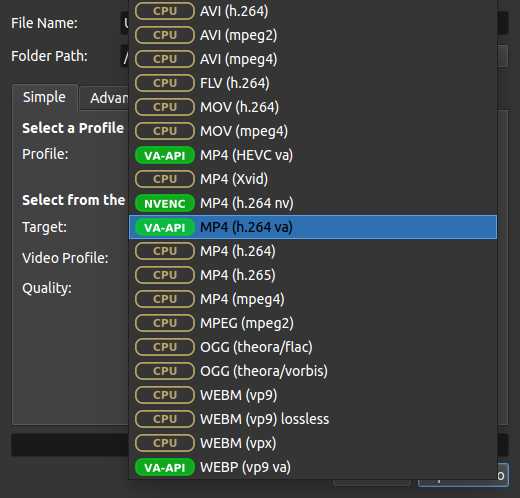The width and height of the screenshot is (520, 498).
Task: Choose MP4 (h.264) CPU target option
Action: (313, 251)
